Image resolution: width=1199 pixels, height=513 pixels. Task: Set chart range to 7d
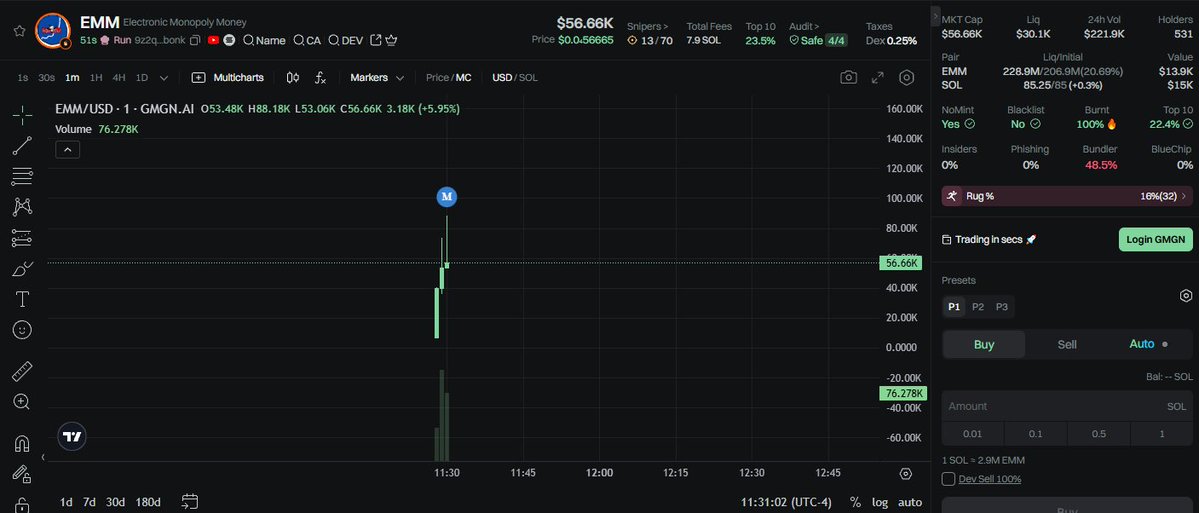(x=89, y=502)
